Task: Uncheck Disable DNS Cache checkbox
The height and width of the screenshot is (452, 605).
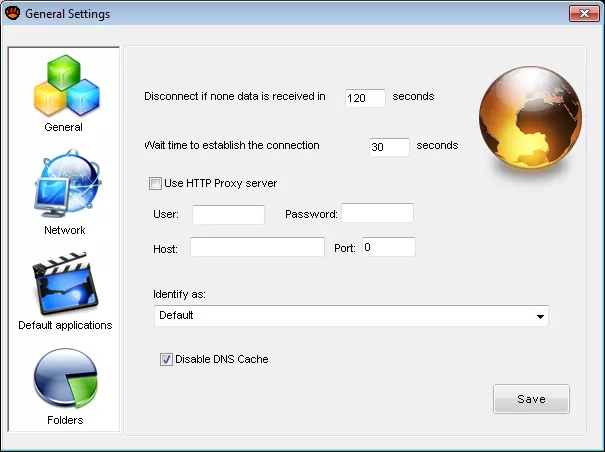Action: (166, 359)
